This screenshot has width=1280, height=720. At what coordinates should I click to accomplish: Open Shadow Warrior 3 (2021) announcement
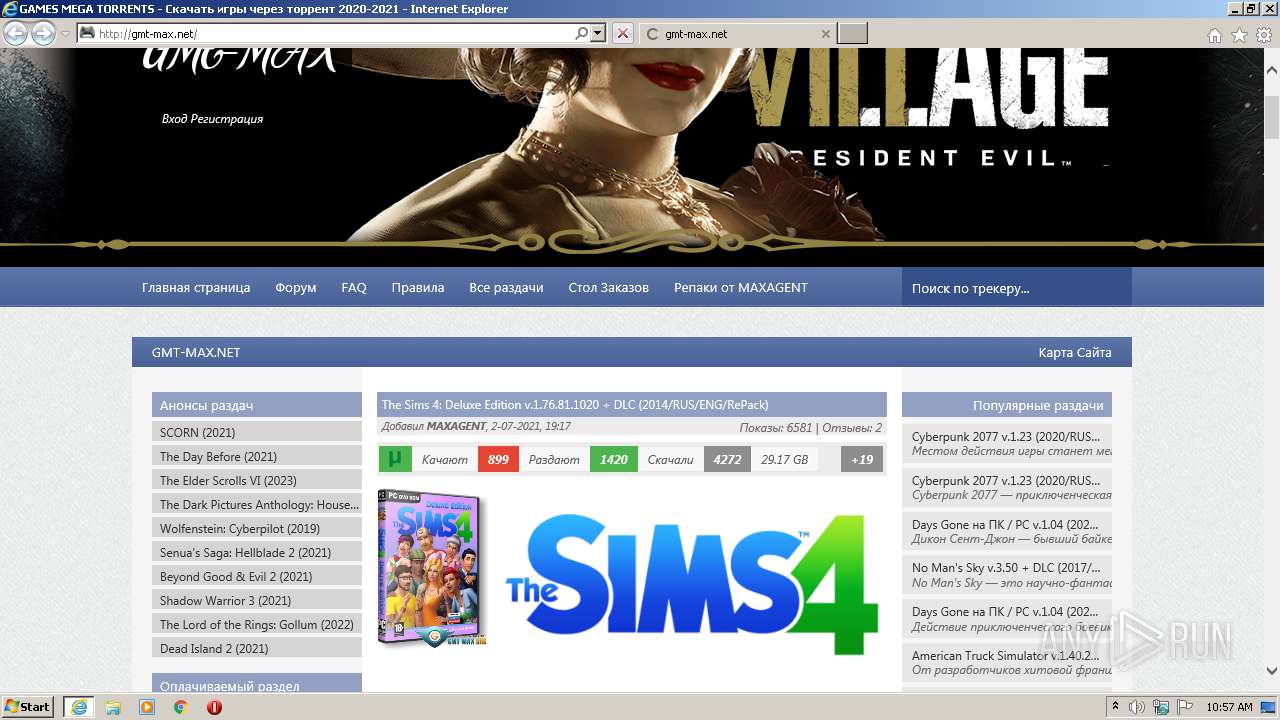point(257,600)
